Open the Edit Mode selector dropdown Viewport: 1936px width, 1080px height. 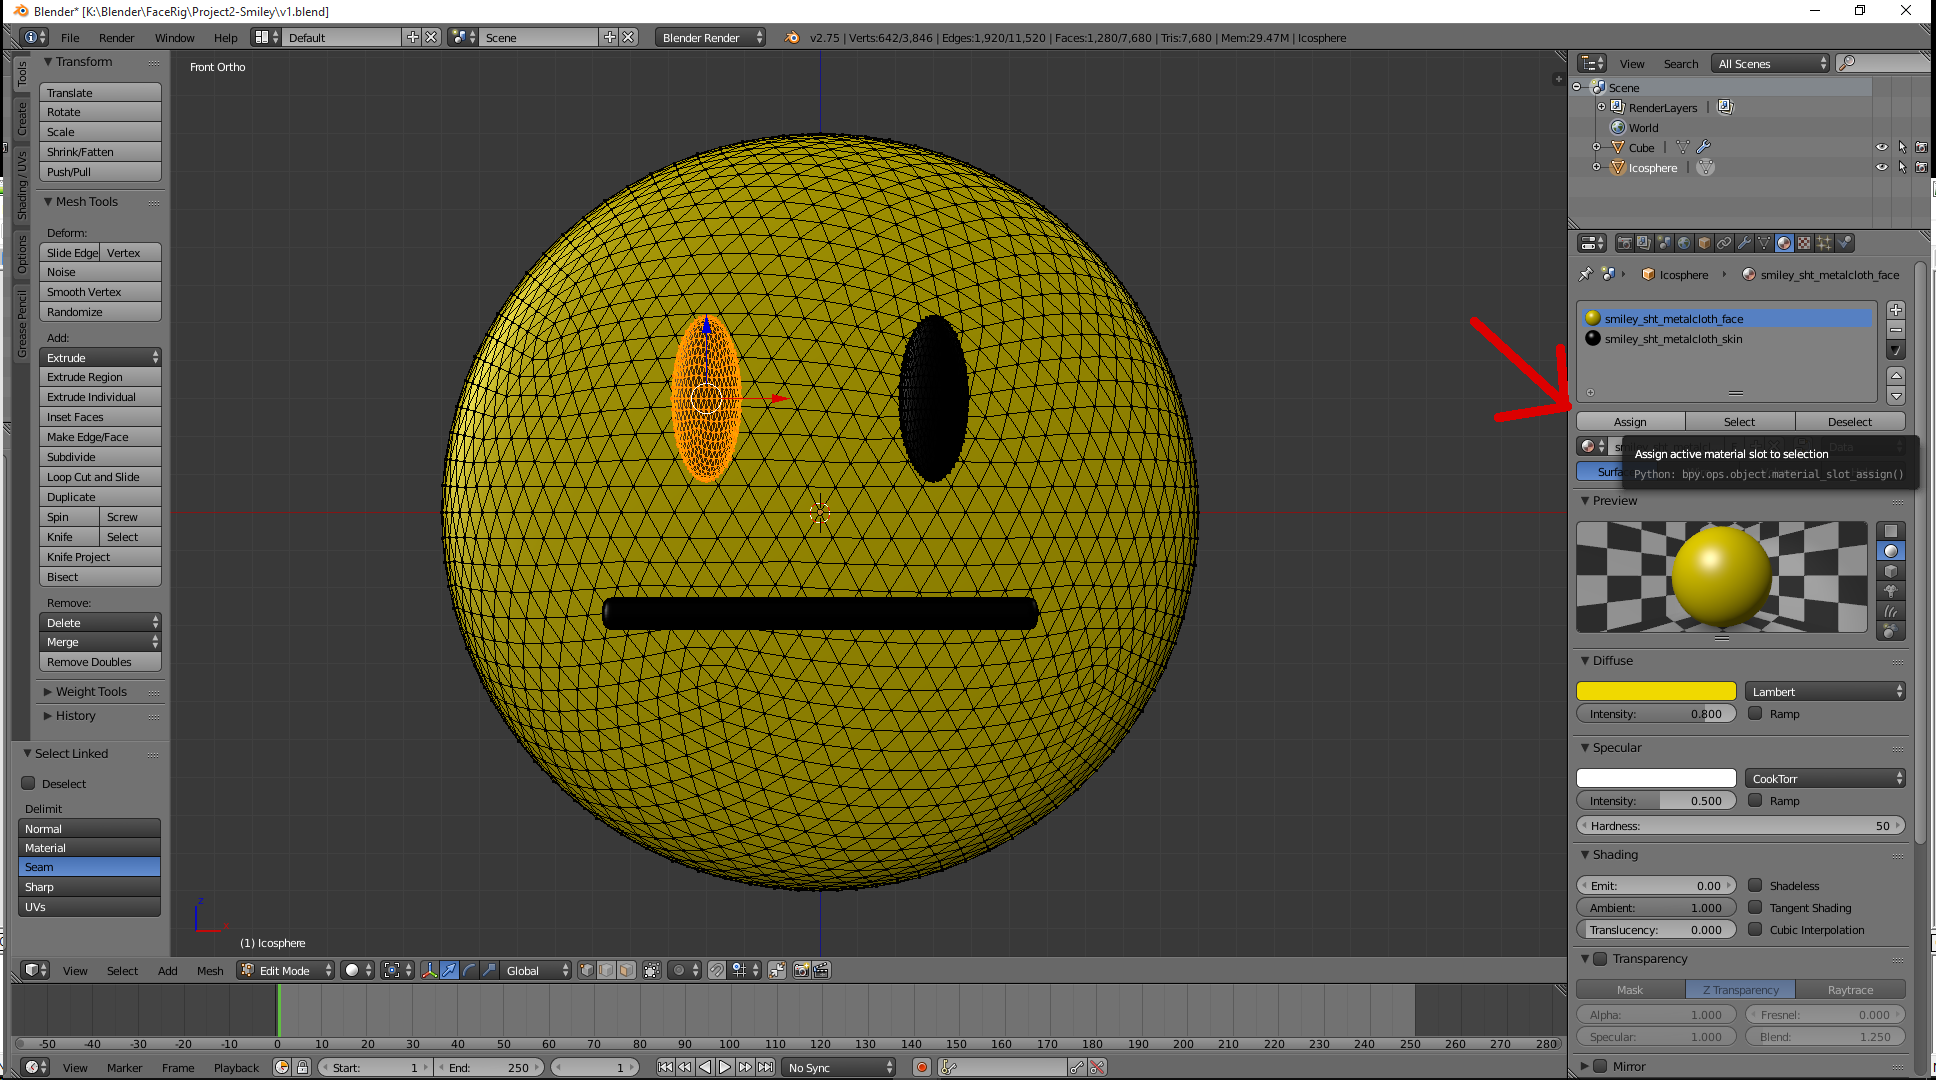tap(286, 970)
